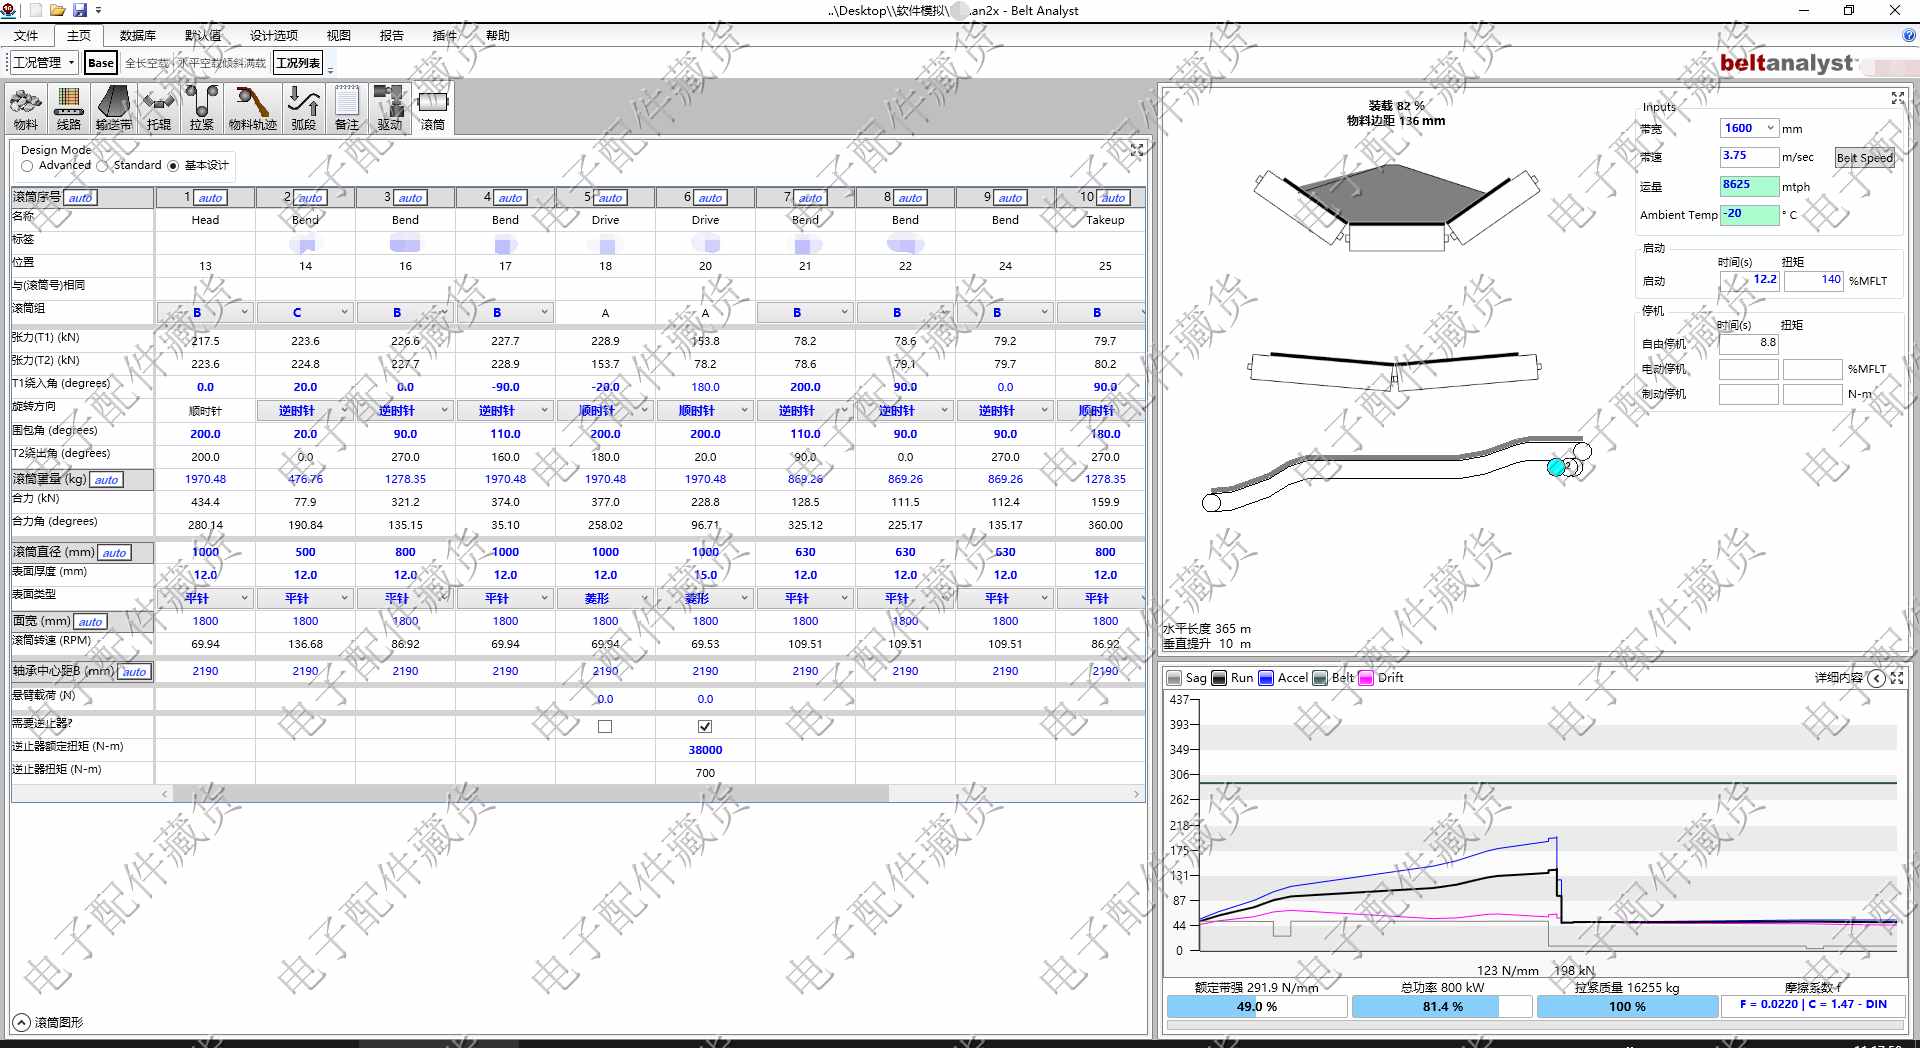Open rotation direction dropdown for pulley 2
1920x1048 pixels.
[305, 411]
